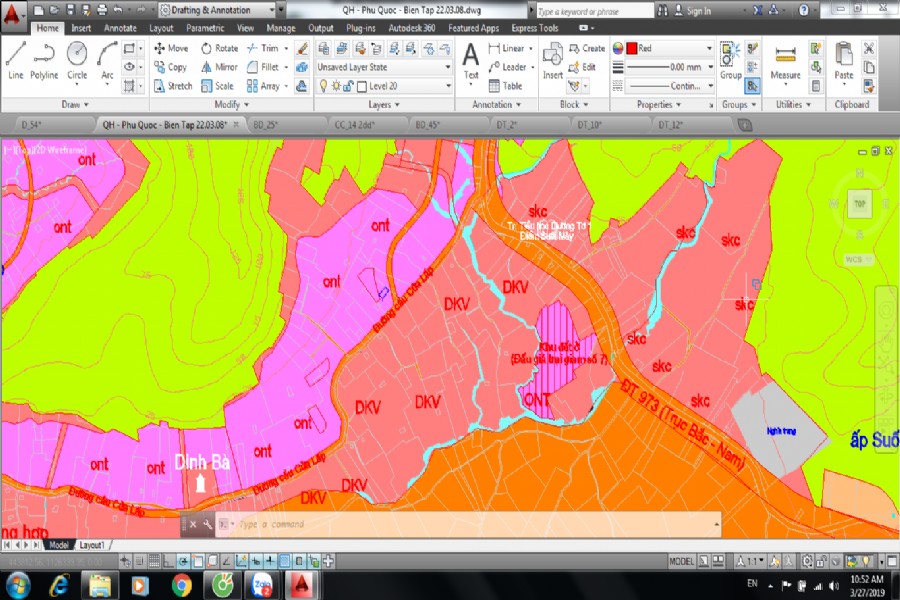Viewport: 900px width, 600px height.
Task: Click the red color swatch
Action: (x=632, y=49)
